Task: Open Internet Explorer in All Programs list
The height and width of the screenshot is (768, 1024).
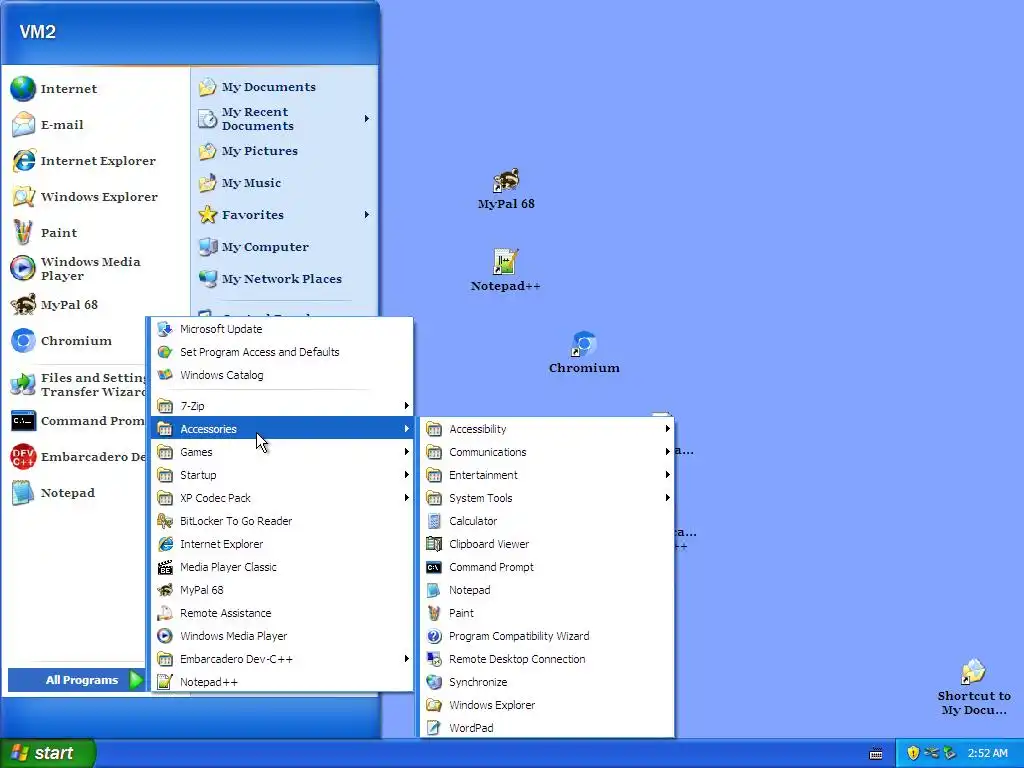Action: point(282,544)
